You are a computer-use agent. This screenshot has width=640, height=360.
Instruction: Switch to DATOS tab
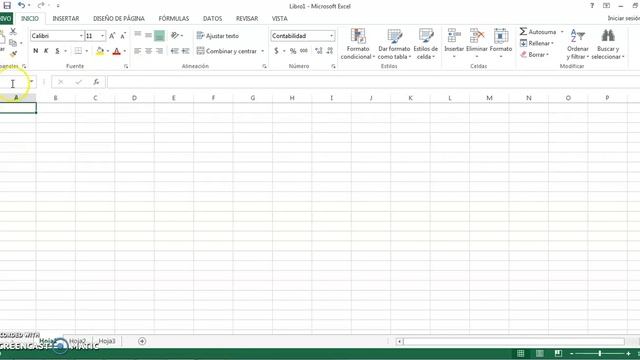tap(213, 18)
